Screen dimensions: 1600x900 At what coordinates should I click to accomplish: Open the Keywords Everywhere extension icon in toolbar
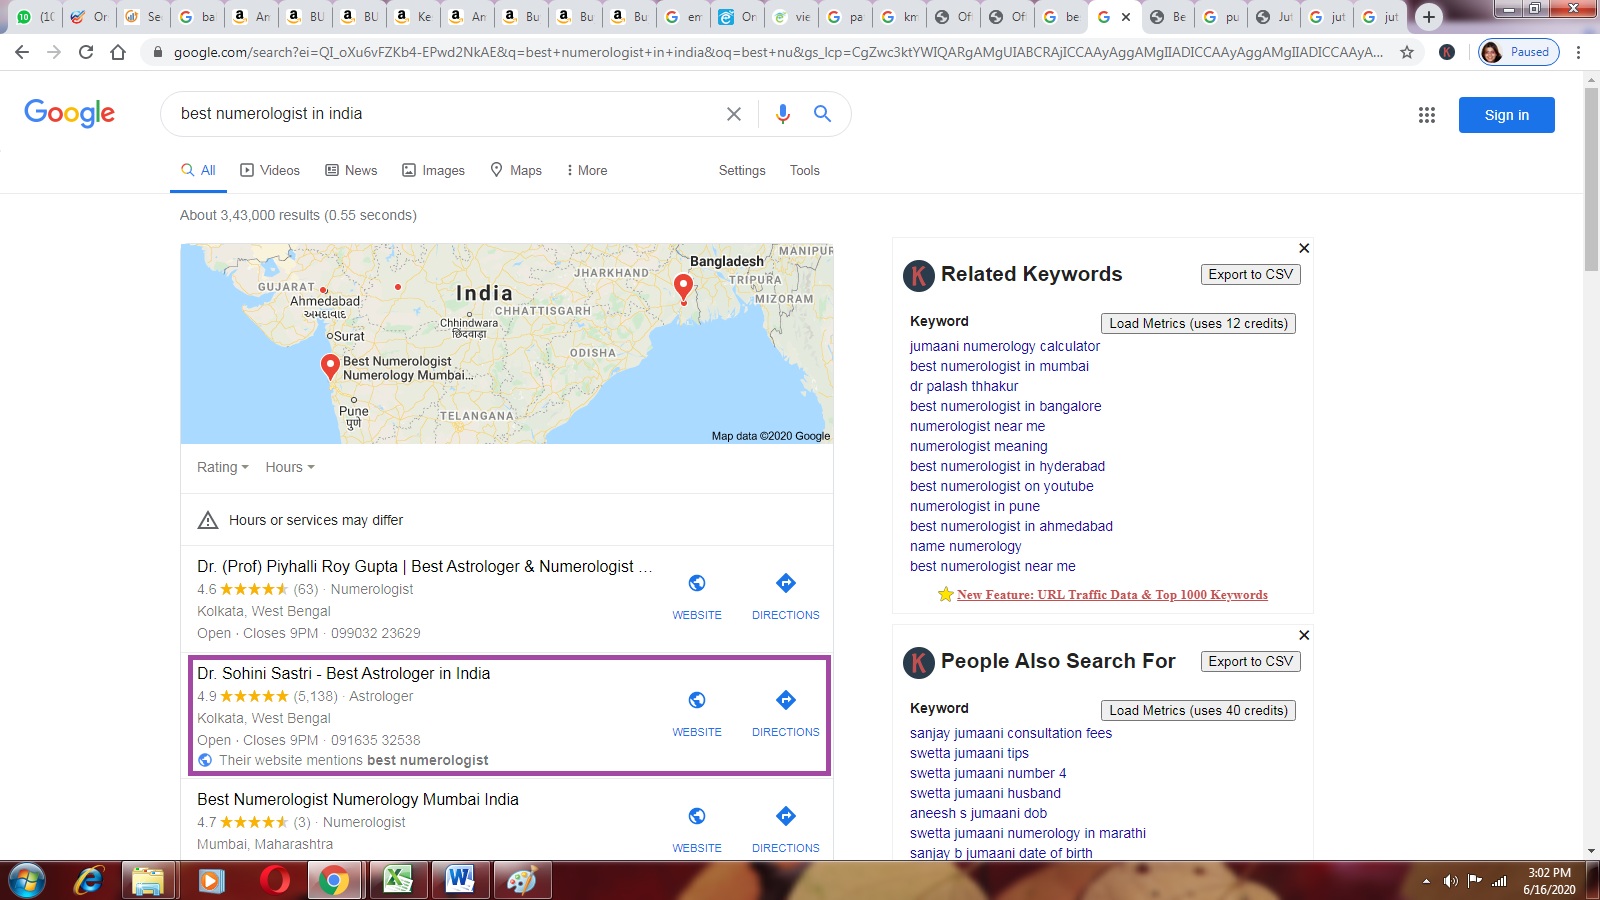1447,52
